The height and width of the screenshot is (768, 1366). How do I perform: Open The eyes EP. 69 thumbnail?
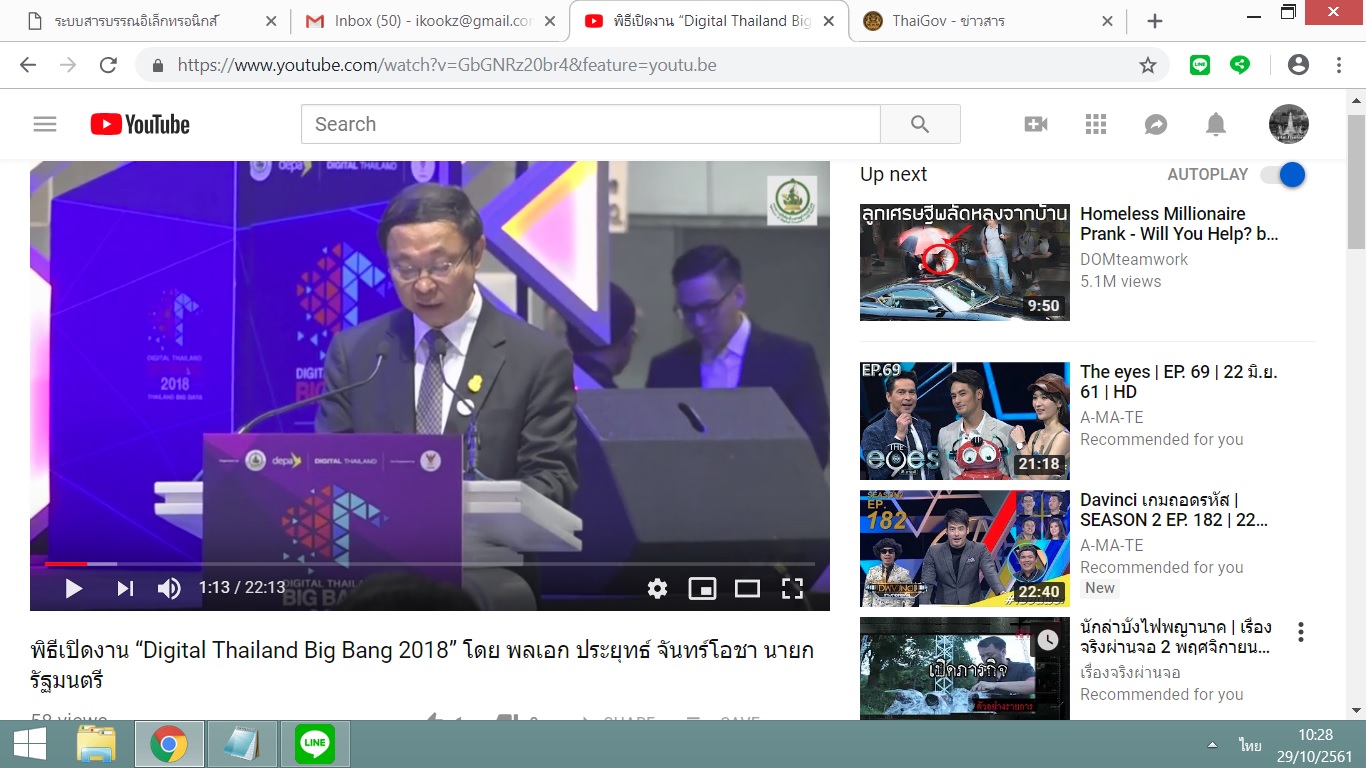[x=965, y=421]
